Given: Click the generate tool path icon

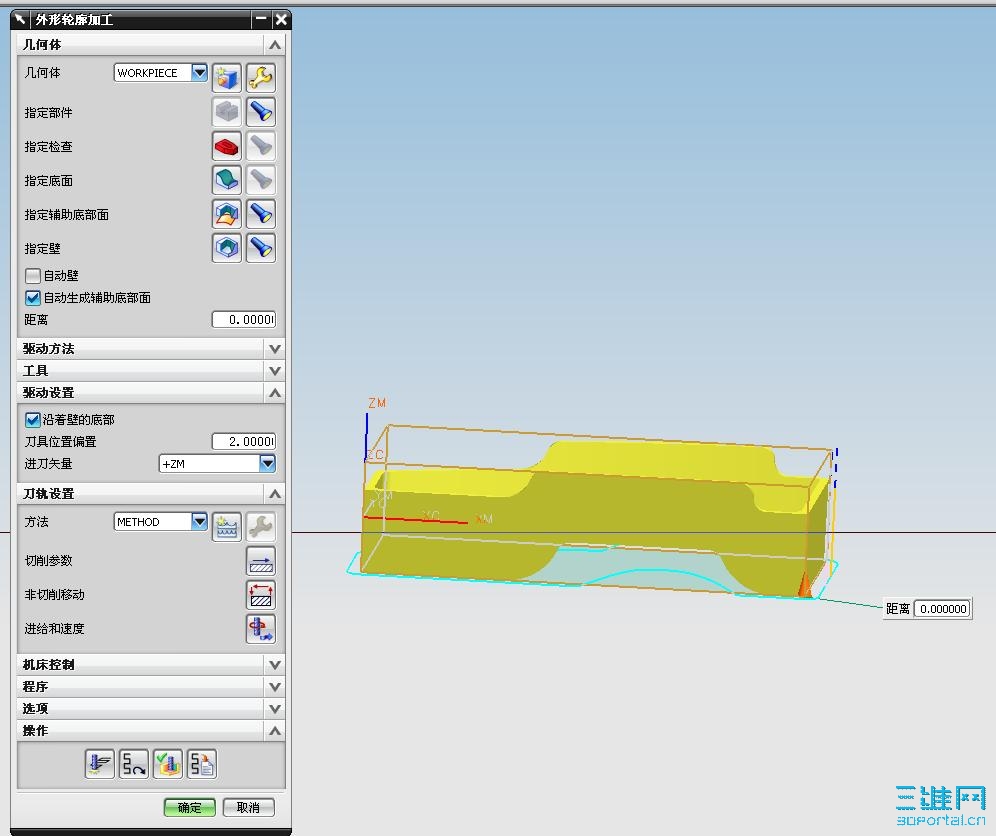Looking at the screenshot, I should point(100,764).
